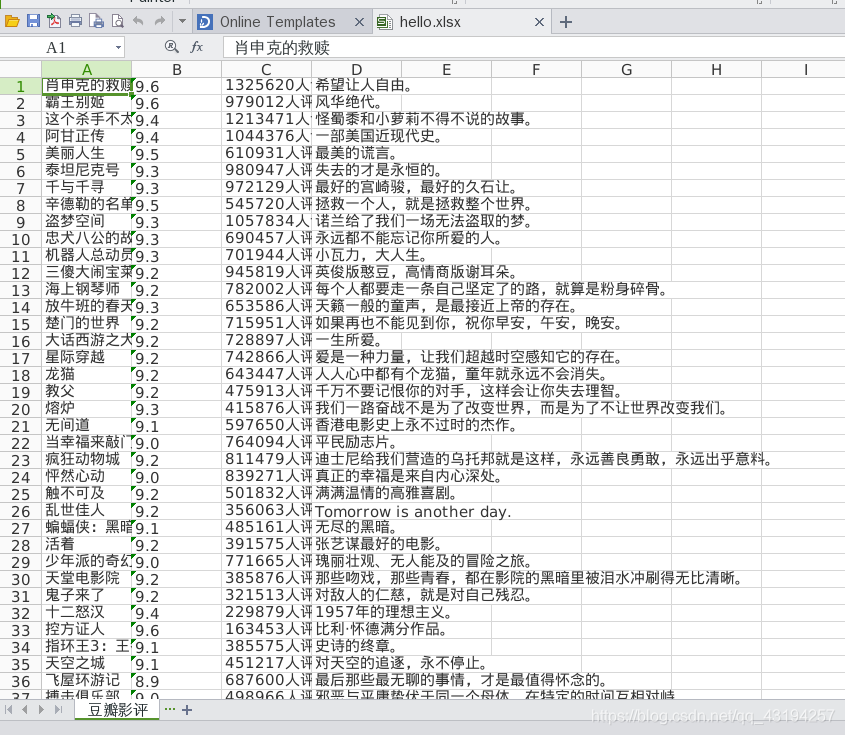845x735 pixels.
Task: Select cell 泰坦尼克号
Action: pyautogui.click(x=87, y=171)
